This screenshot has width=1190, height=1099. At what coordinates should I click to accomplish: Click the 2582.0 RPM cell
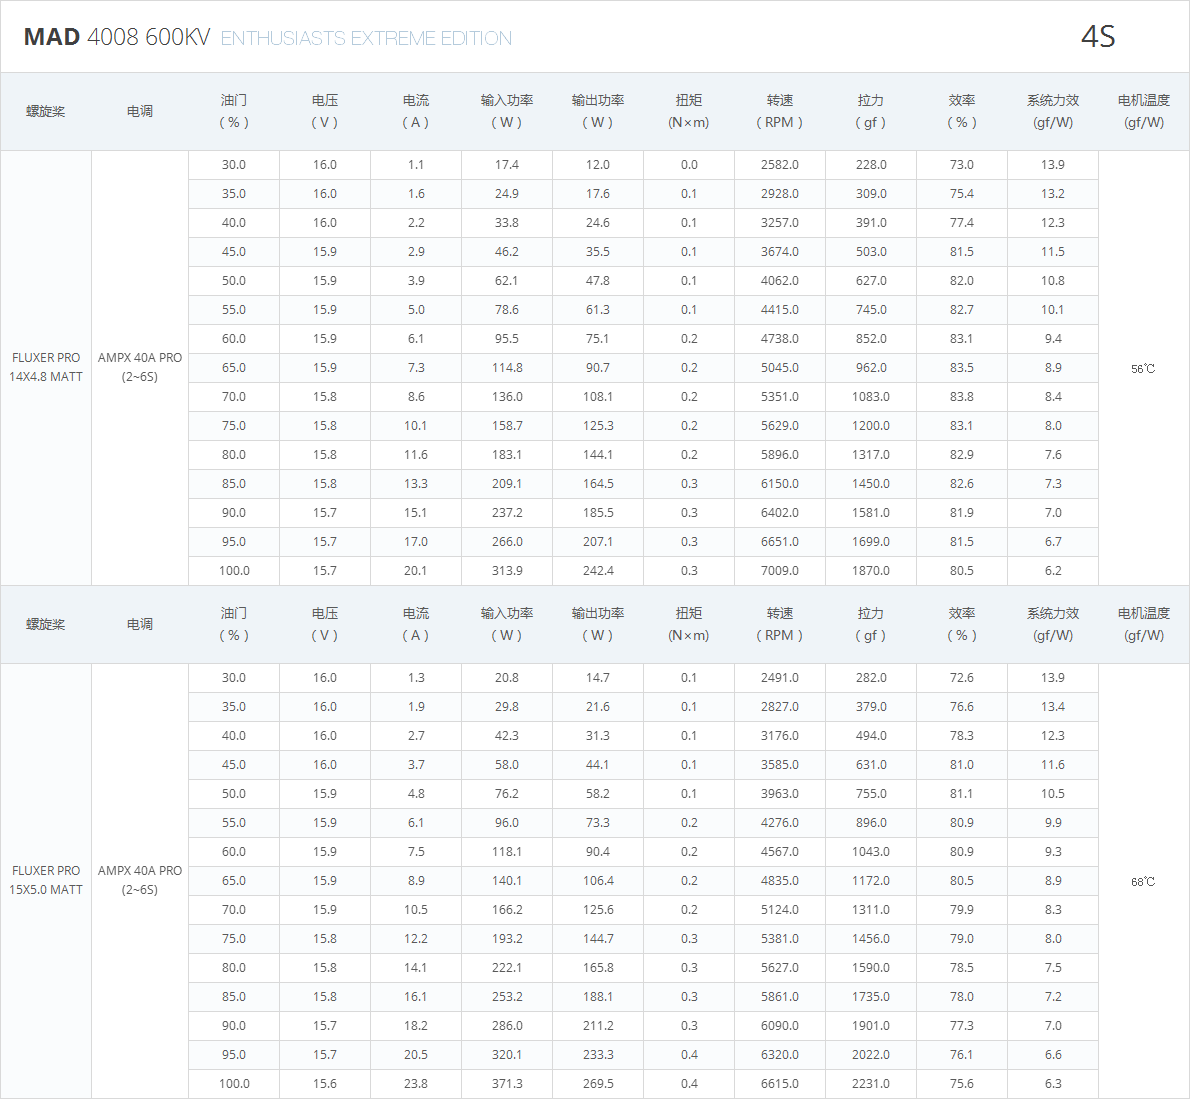point(780,165)
